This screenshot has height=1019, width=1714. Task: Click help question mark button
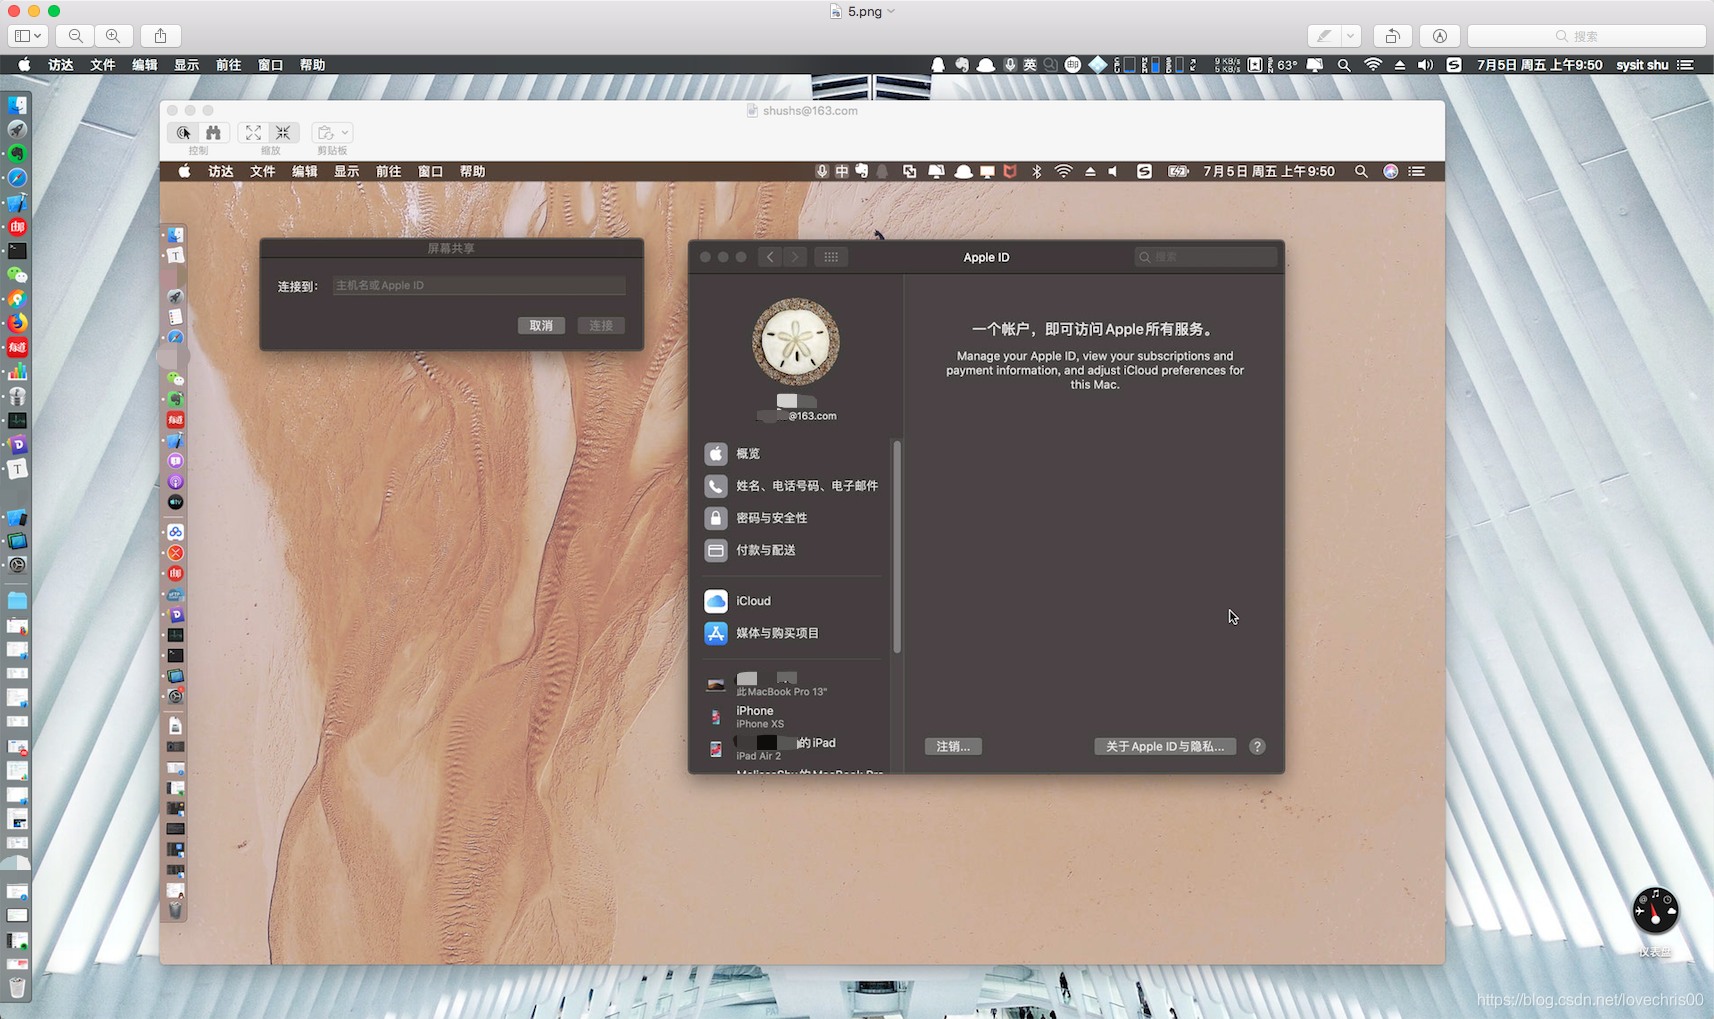1257,747
